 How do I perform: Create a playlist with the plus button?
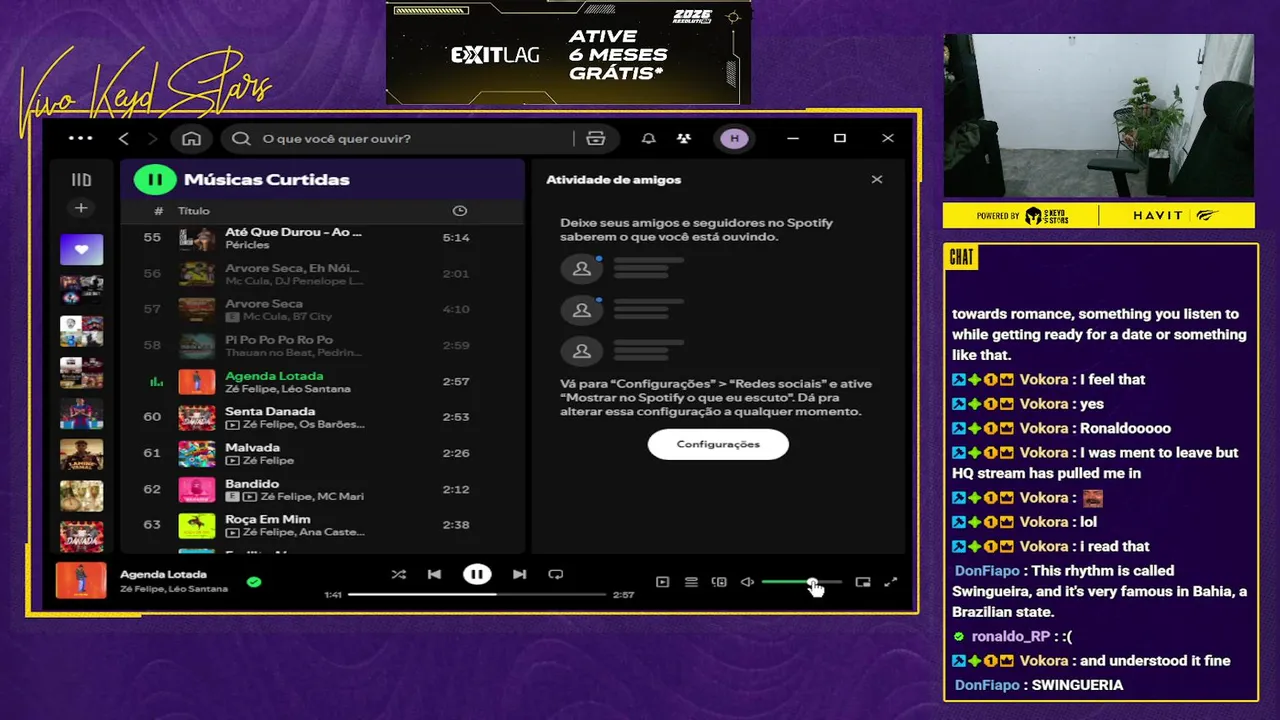tap(81, 208)
